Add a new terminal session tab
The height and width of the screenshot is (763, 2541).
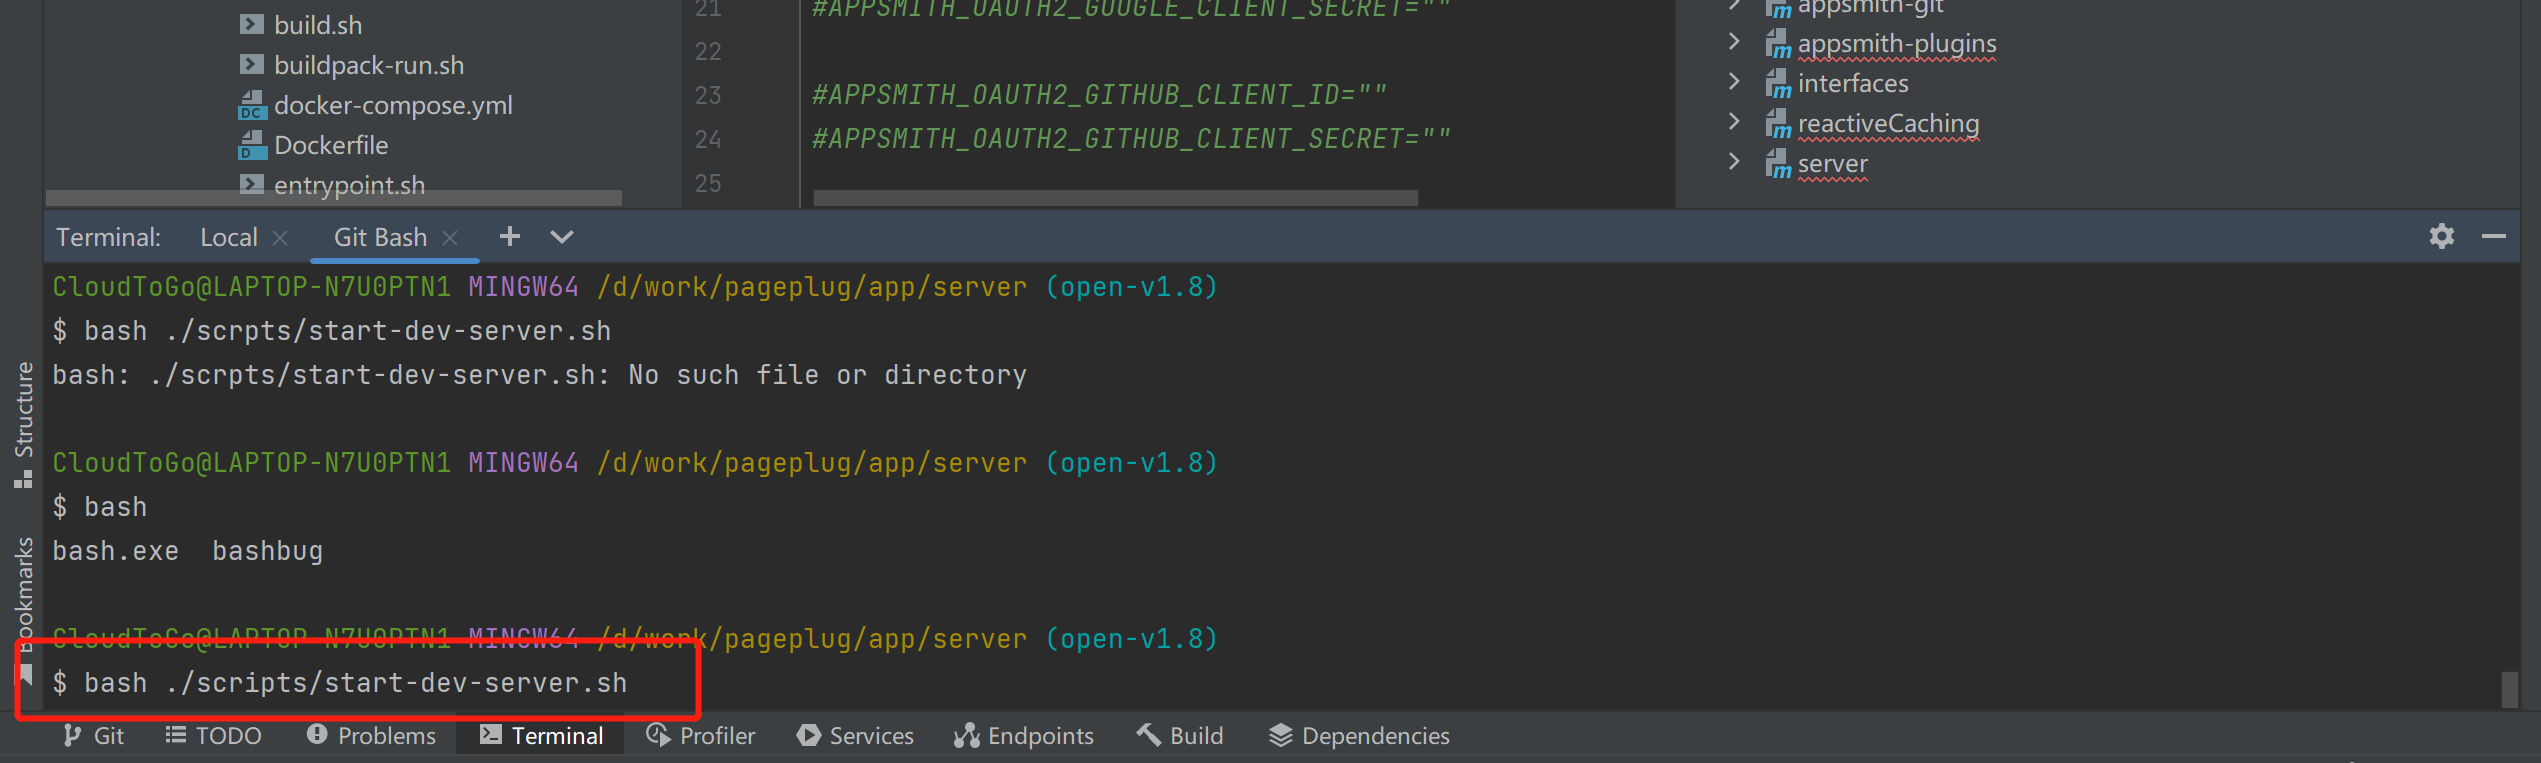(x=510, y=237)
